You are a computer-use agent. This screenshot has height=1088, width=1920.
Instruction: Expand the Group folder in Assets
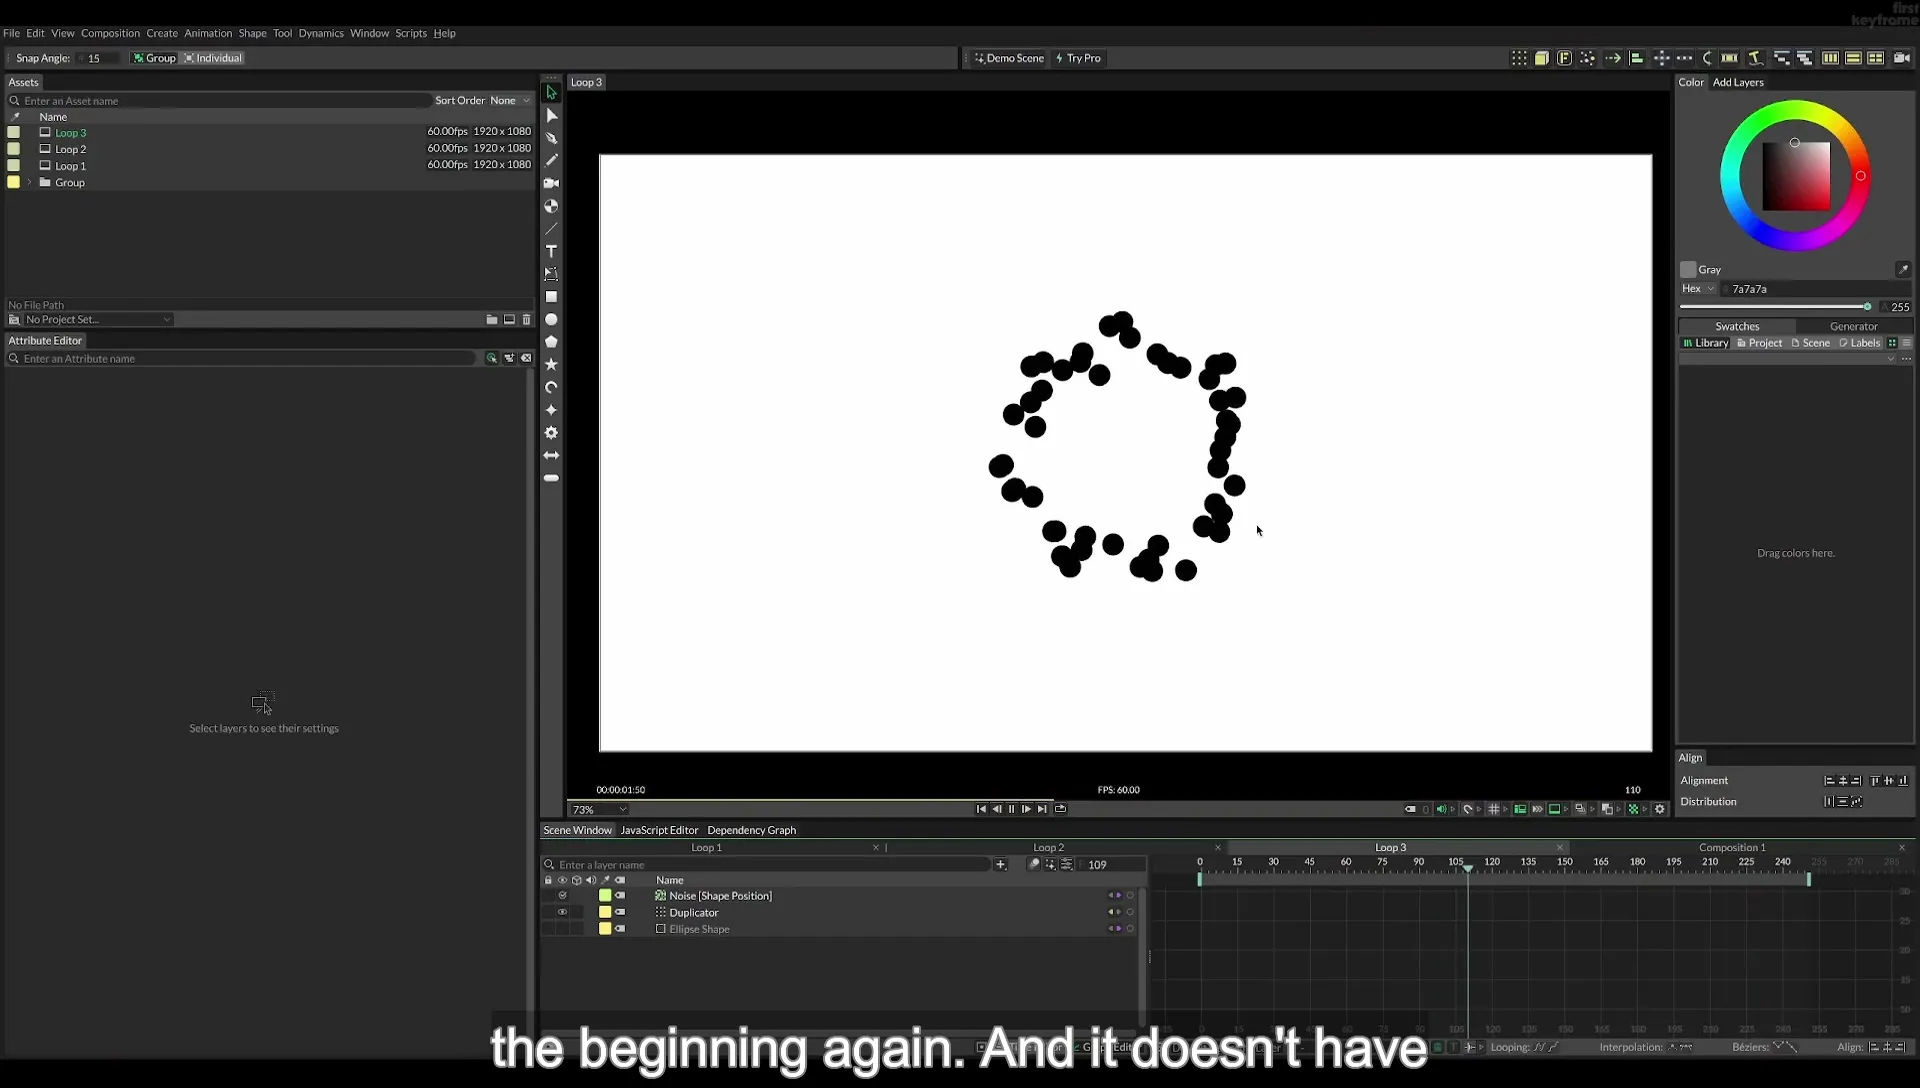pos(30,183)
